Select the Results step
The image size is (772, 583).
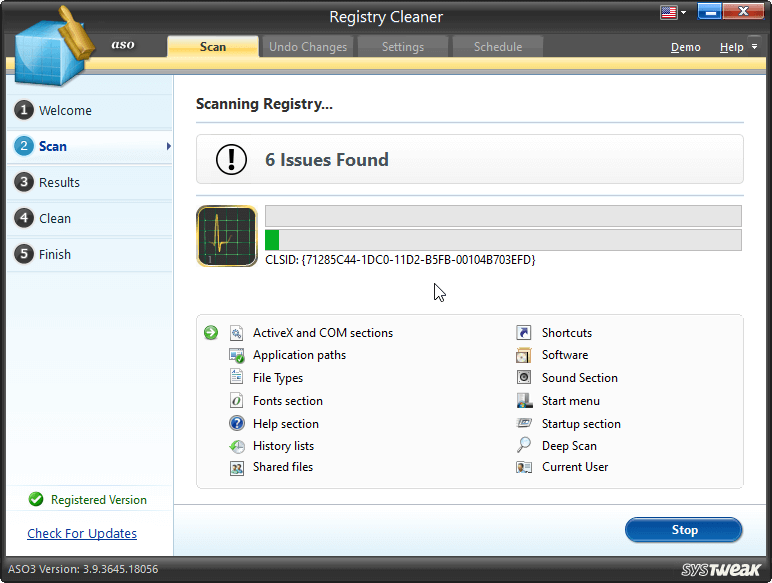pos(90,182)
